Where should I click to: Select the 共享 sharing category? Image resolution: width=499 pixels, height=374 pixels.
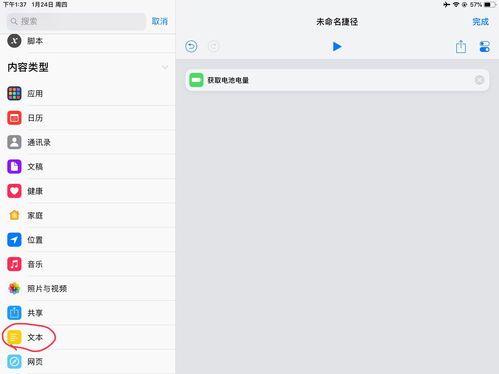tap(87, 313)
